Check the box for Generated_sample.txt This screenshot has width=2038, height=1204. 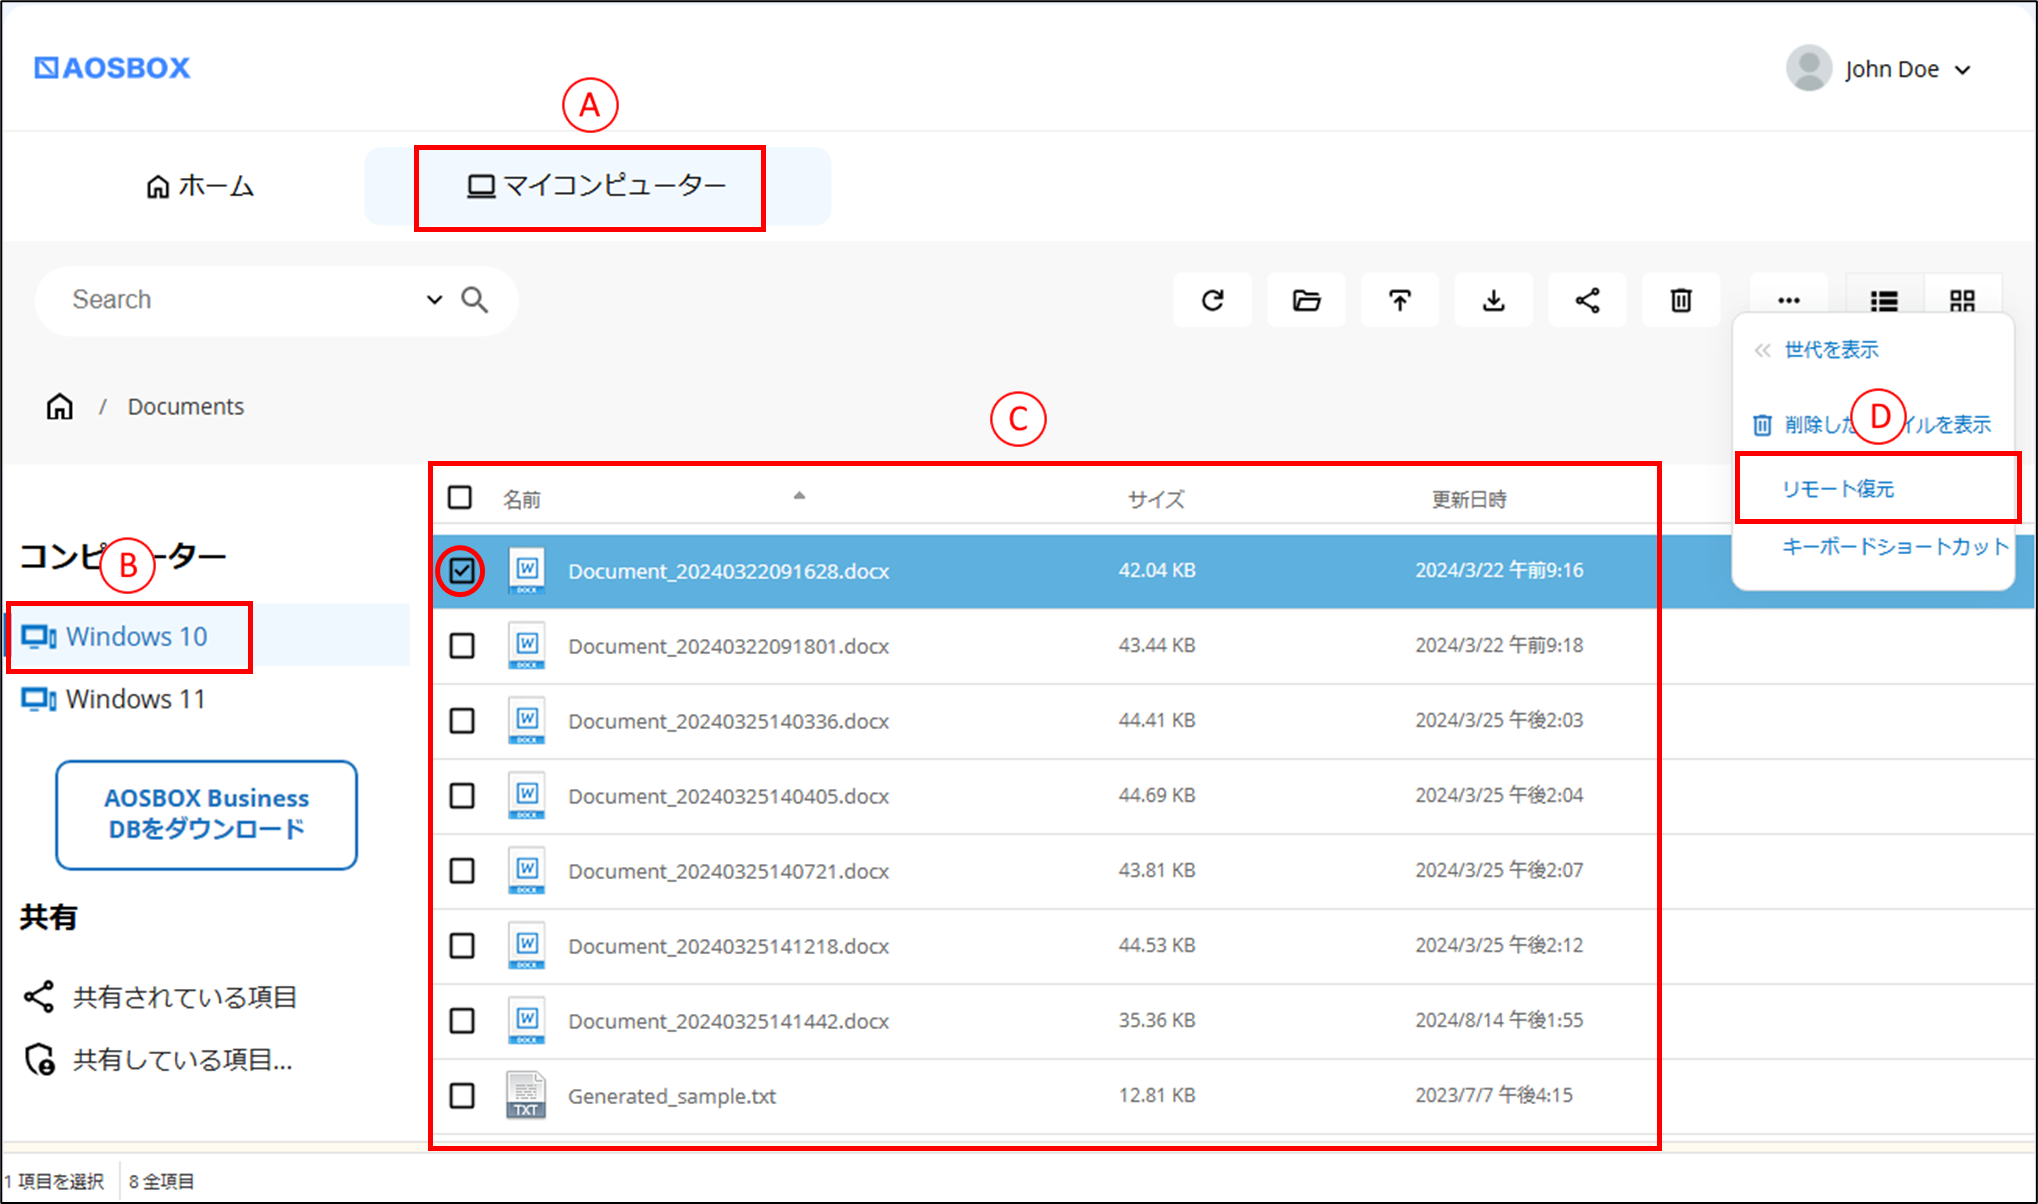pyautogui.click(x=462, y=1095)
